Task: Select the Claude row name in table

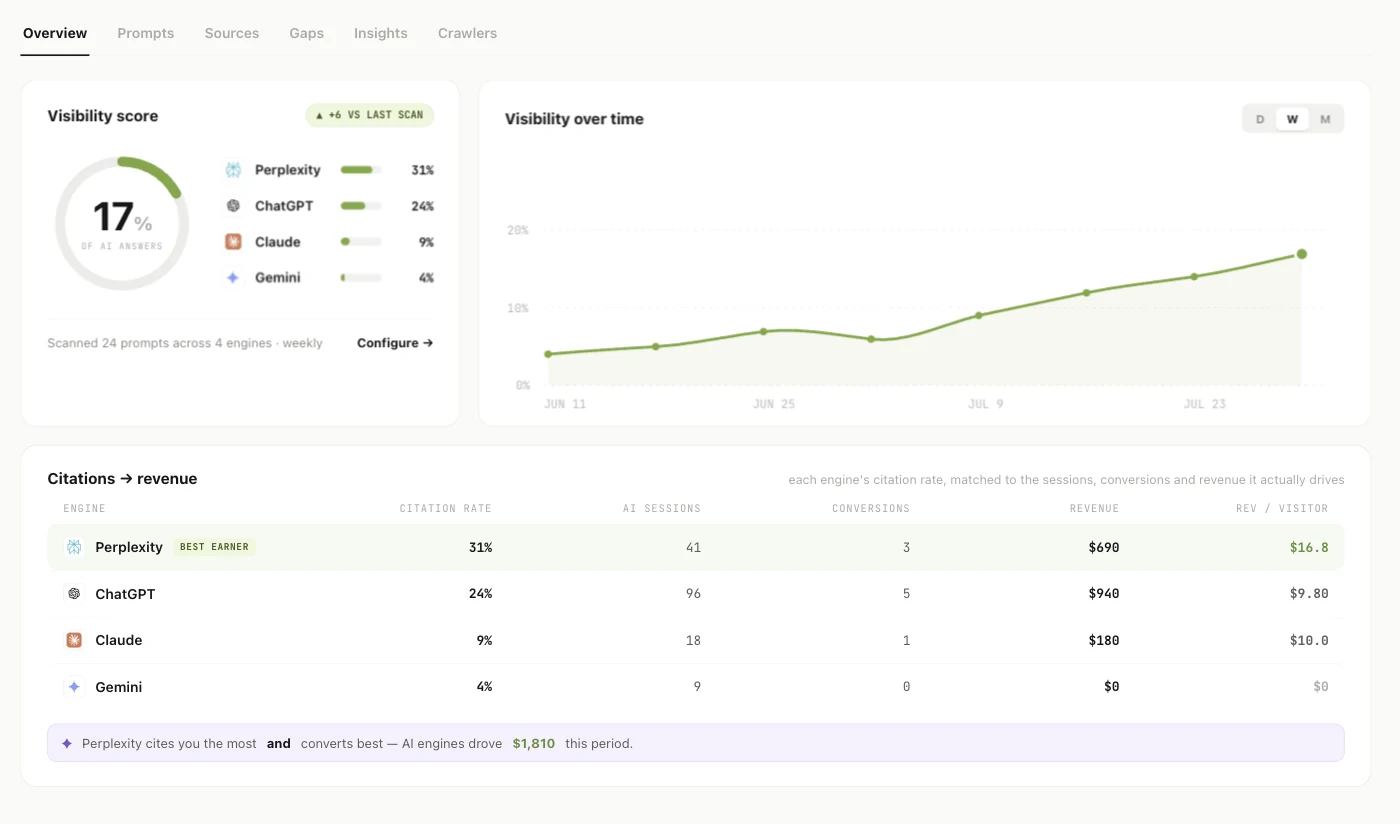Action: pos(119,640)
